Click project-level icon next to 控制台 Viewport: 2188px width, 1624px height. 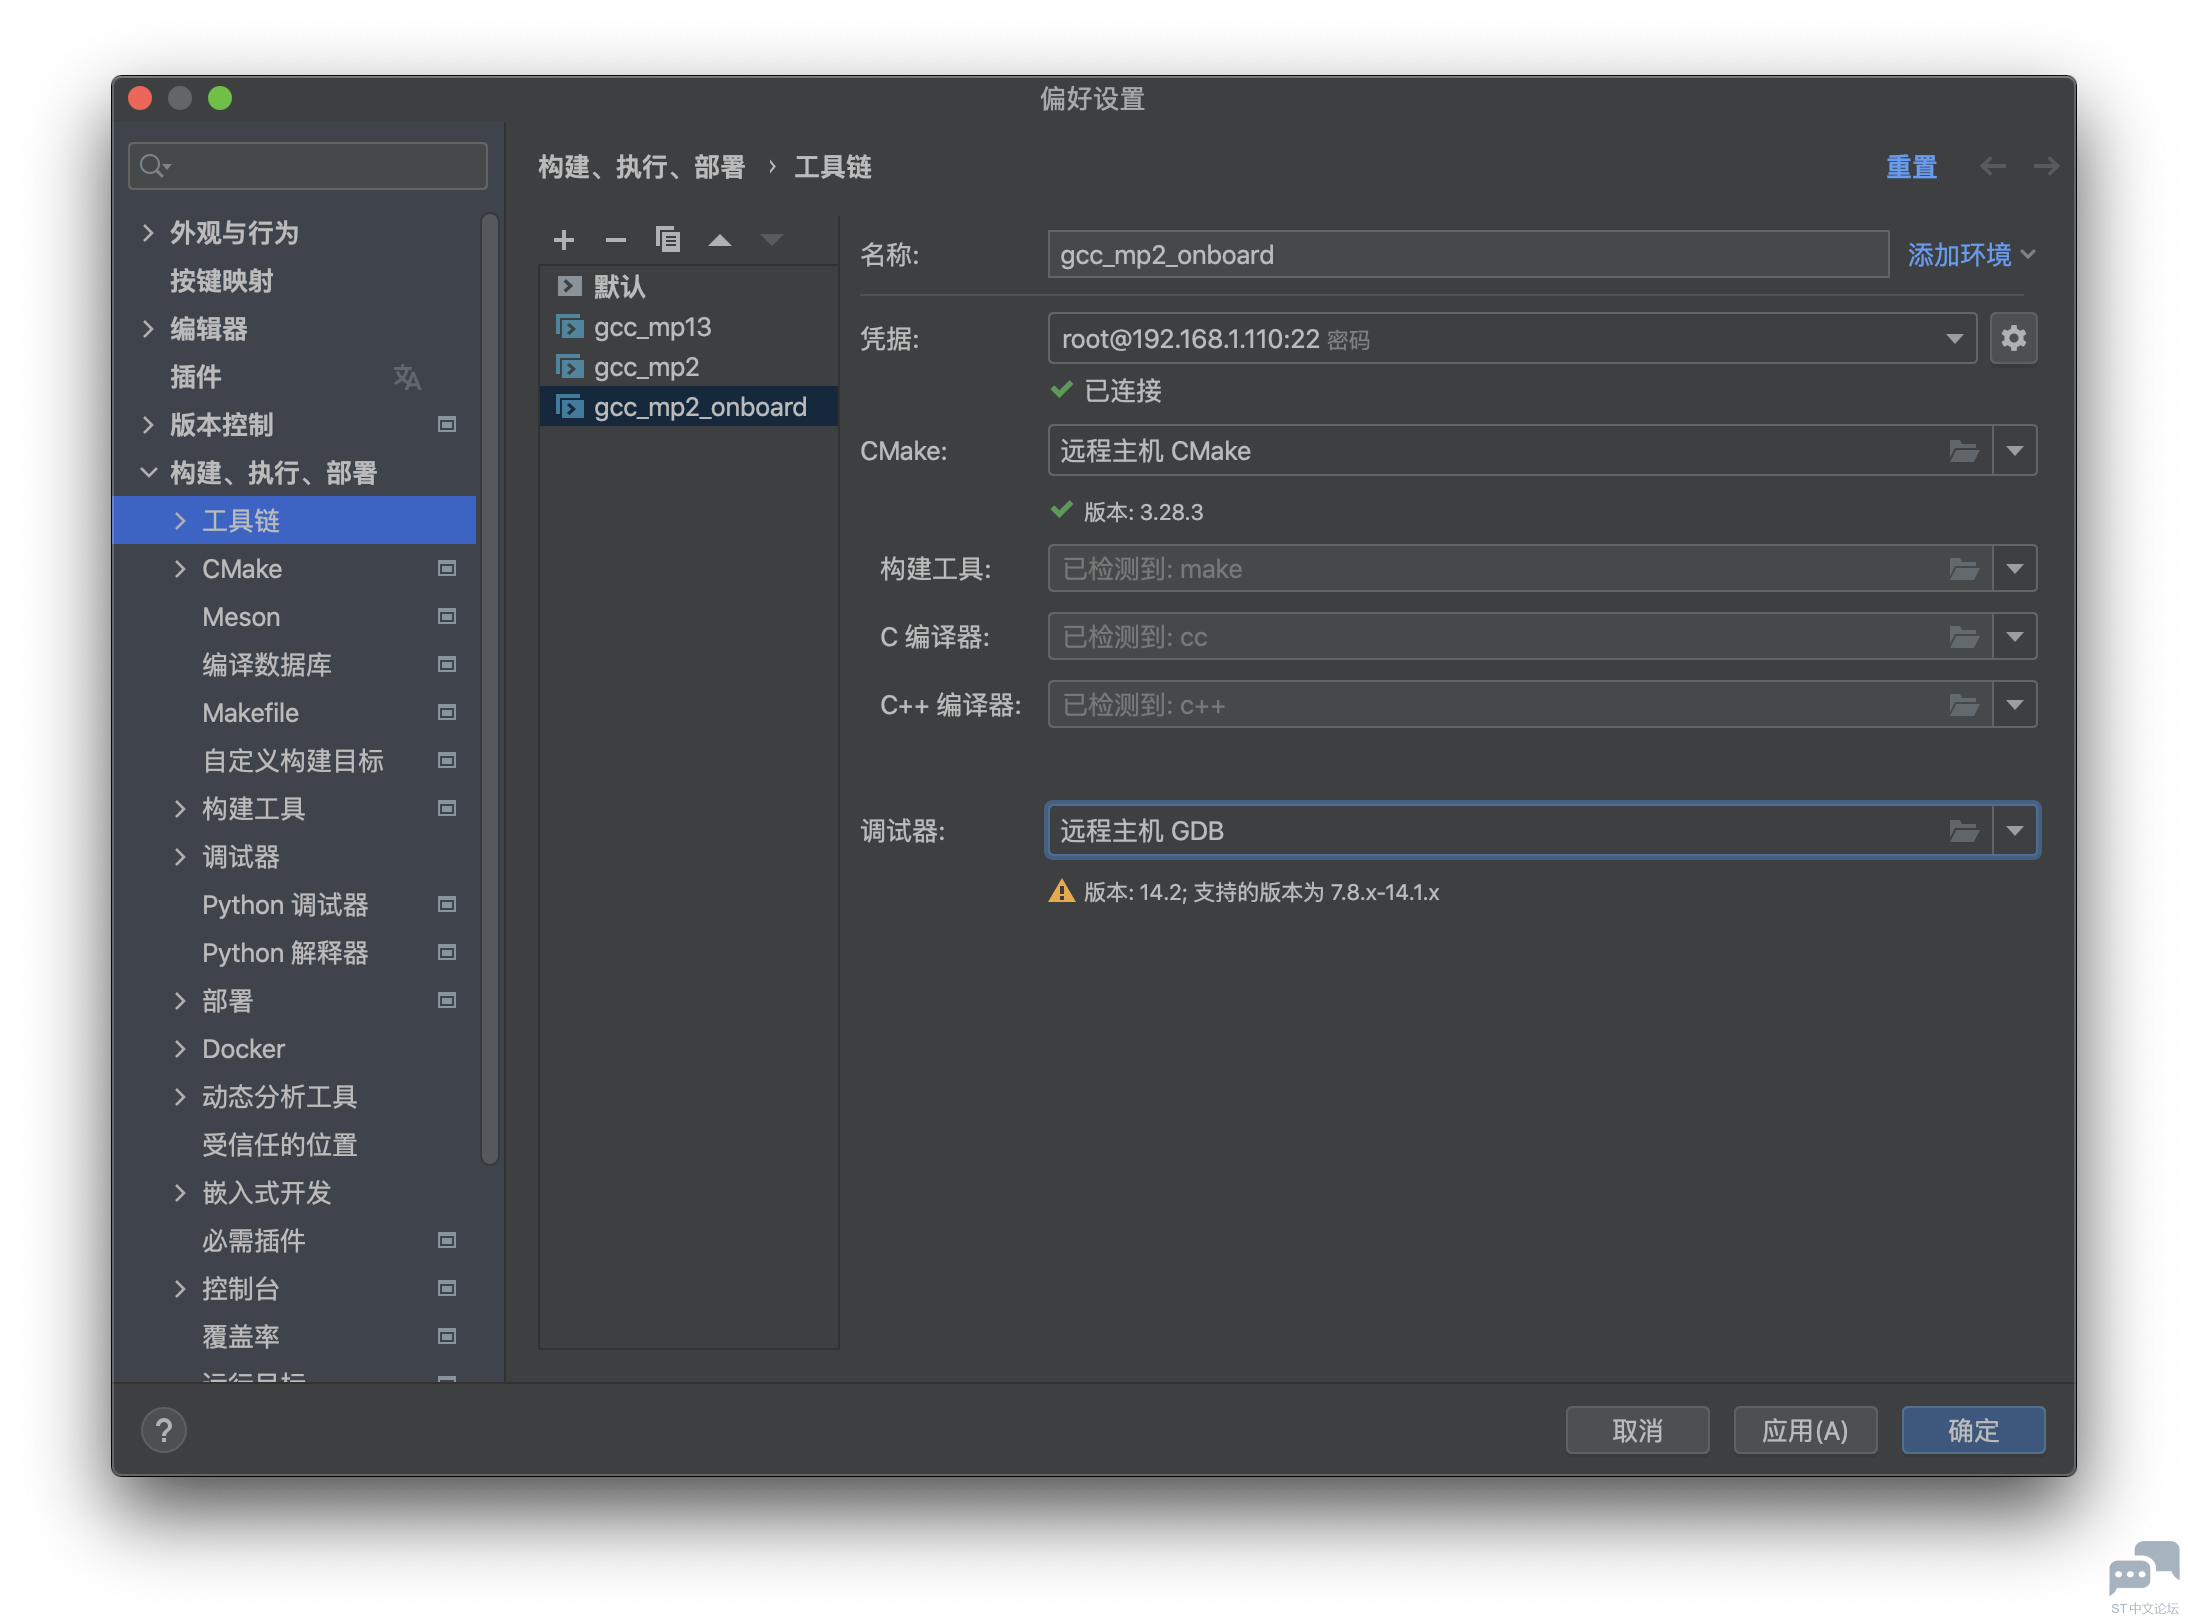(447, 1289)
